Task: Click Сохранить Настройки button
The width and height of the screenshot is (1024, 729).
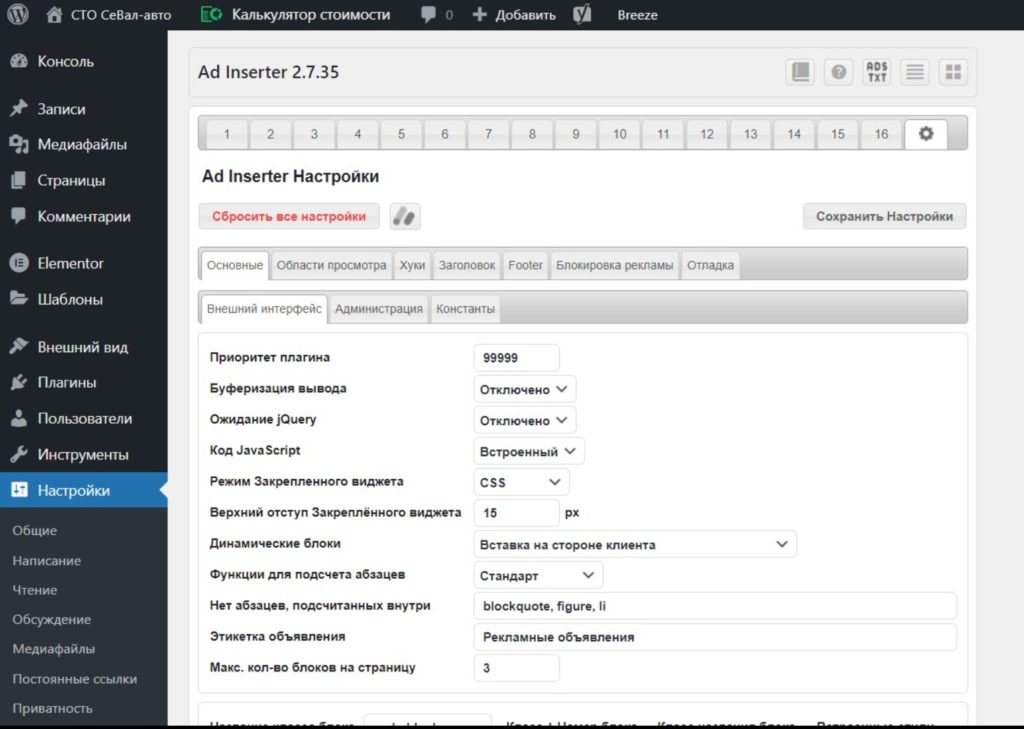Action: coord(884,216)
